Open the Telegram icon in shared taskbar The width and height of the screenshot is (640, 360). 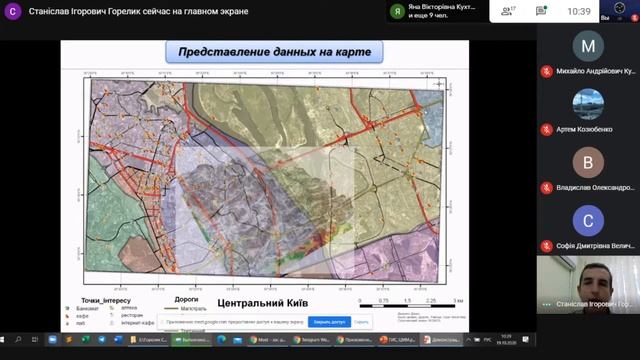click(x=102, y=340)
